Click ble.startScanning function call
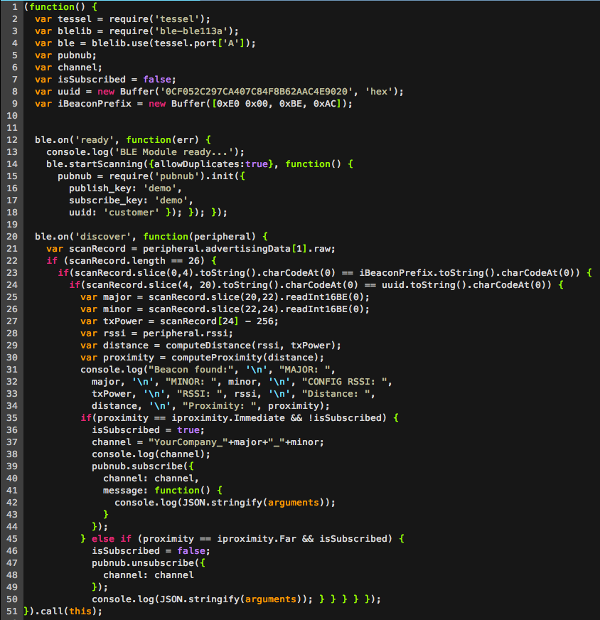The height and width of the screenshot is (620, 600). click(95, 163)
